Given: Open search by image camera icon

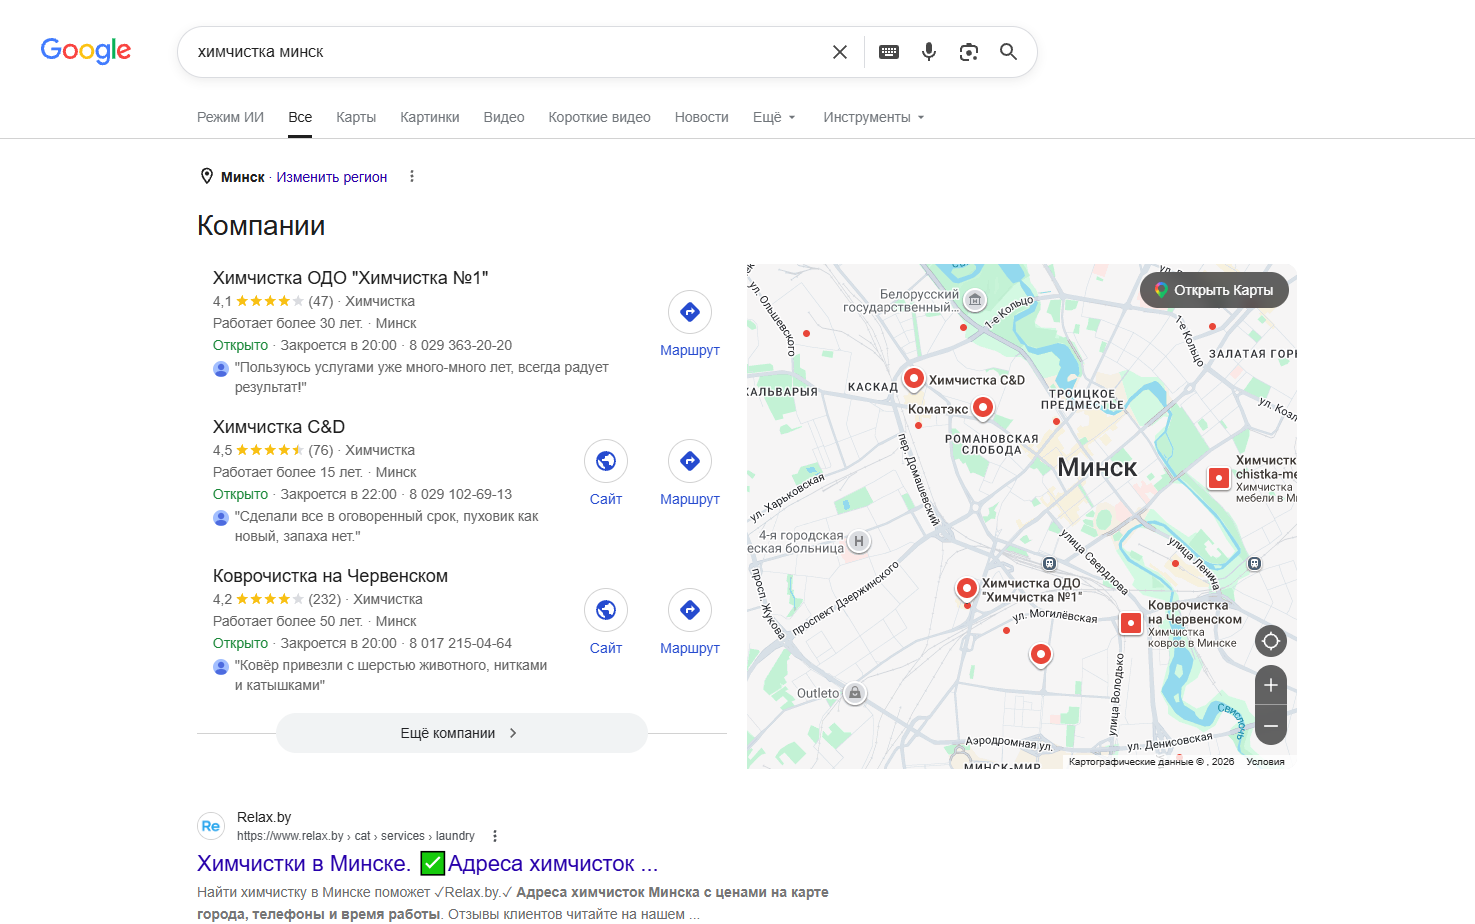Looking at the screenshot, I should 969,52.
